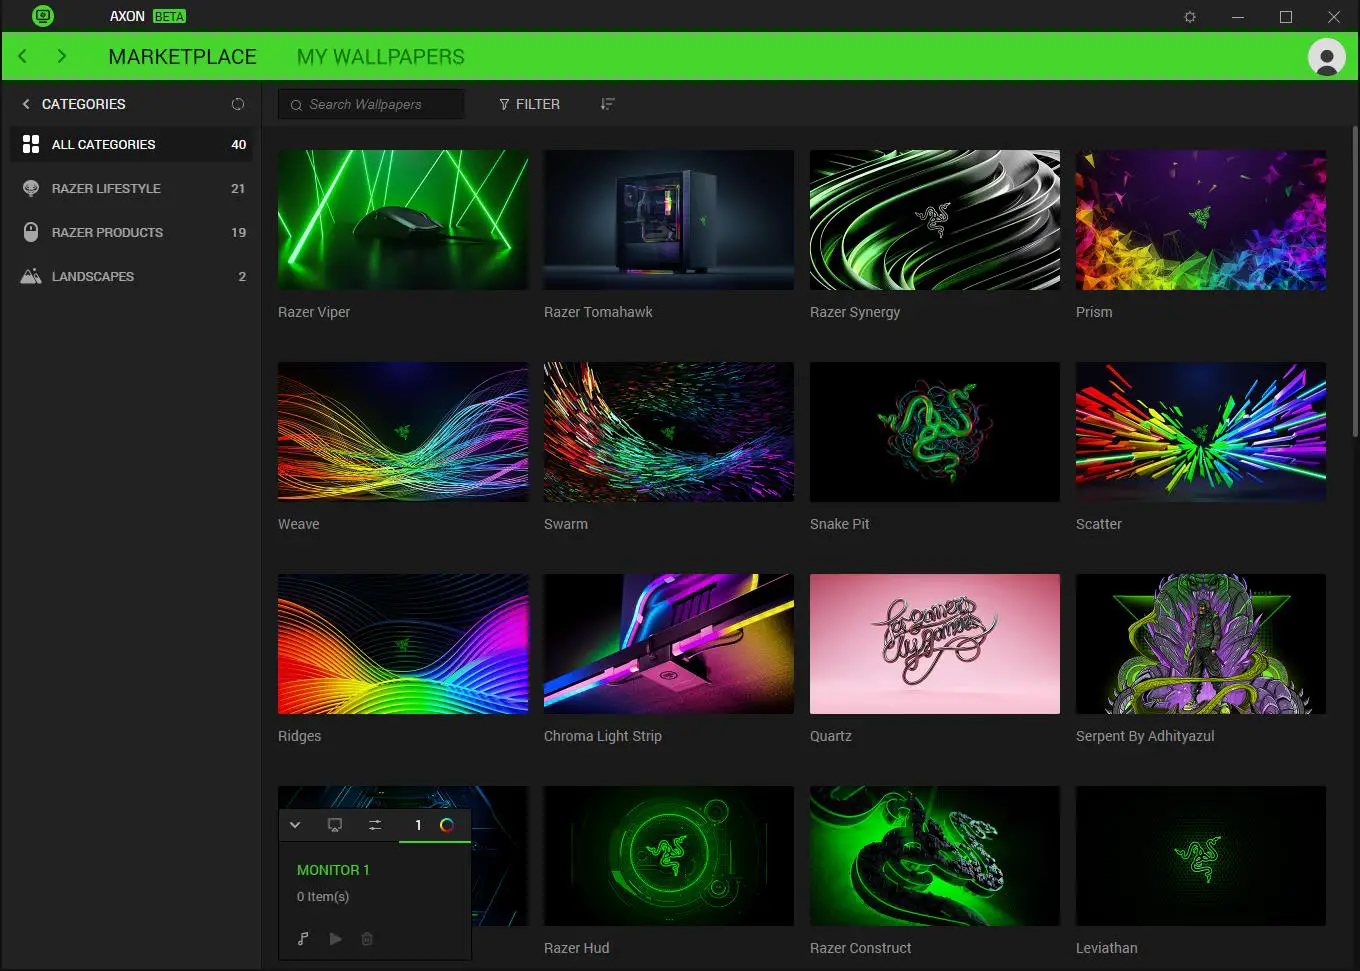1360x971 pixels.
Task: Open the user profile button
Action: click(1326, 57)
